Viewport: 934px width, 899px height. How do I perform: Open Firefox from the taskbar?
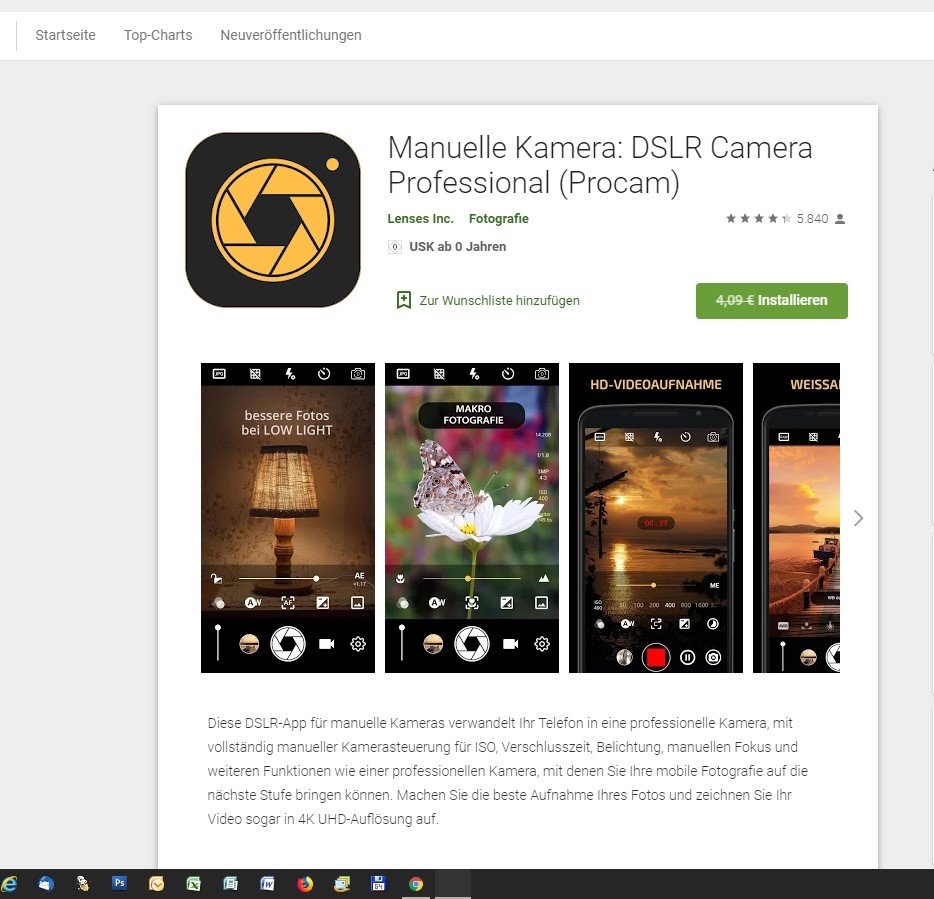pos(305,884)
